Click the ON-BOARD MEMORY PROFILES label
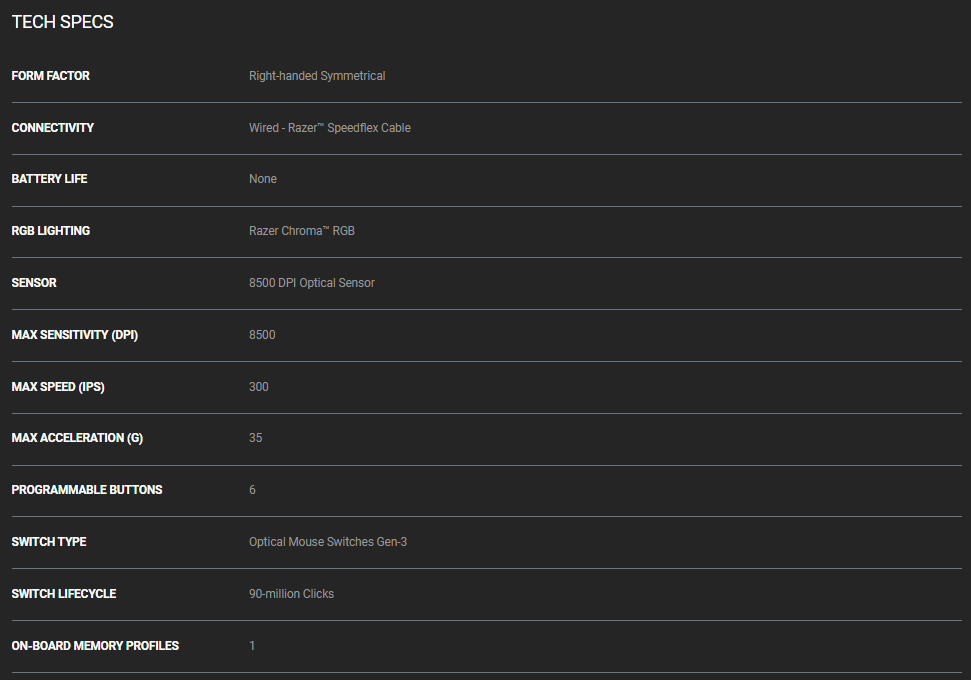971x680 pixels. point(95,646)
